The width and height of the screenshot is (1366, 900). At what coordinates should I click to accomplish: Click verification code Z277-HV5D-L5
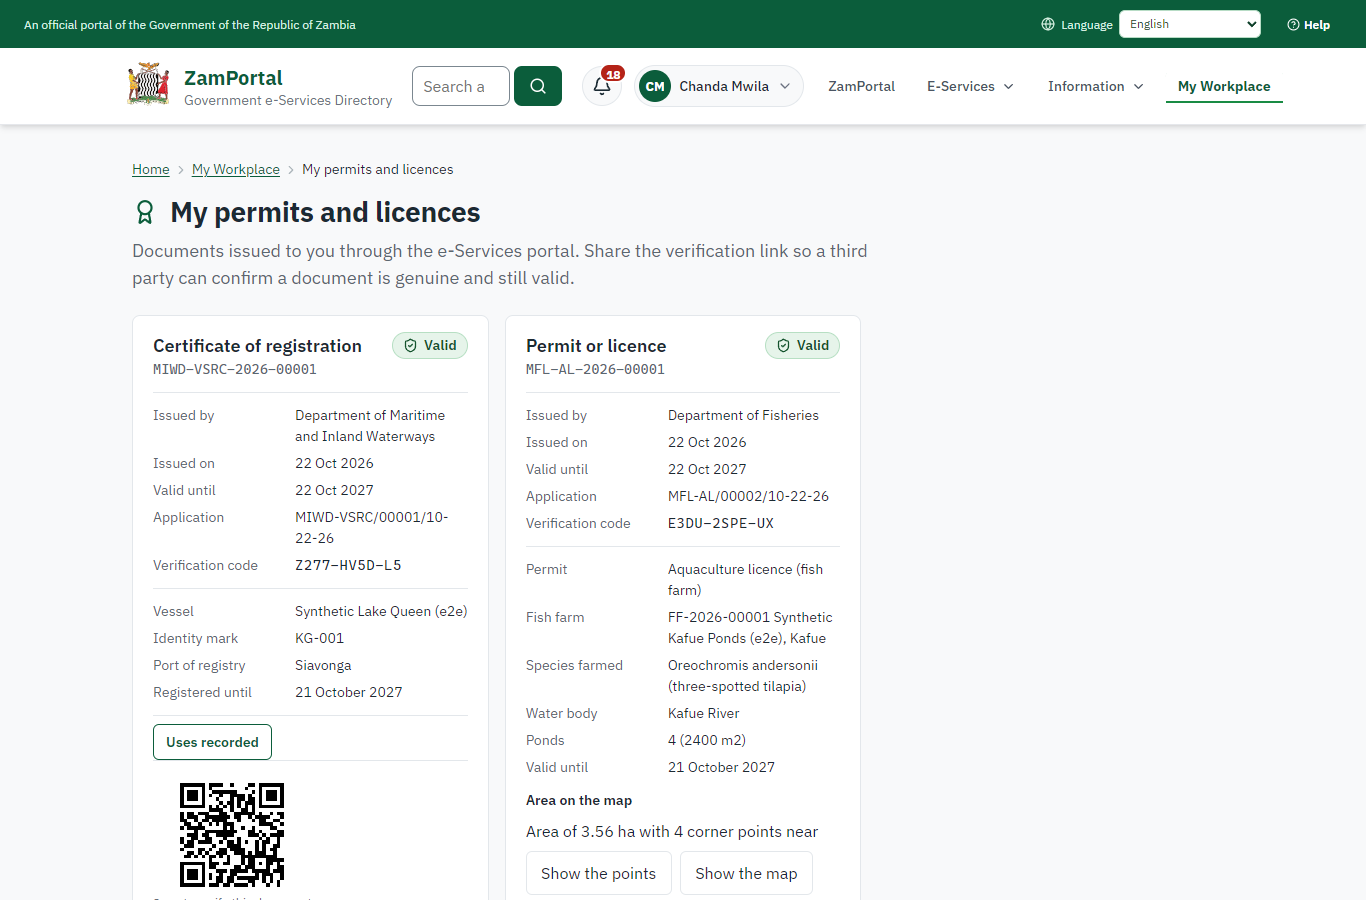point(348,565)
